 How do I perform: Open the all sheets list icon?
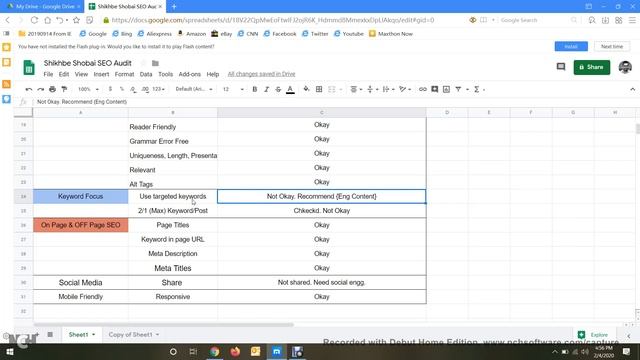(50, 335)
